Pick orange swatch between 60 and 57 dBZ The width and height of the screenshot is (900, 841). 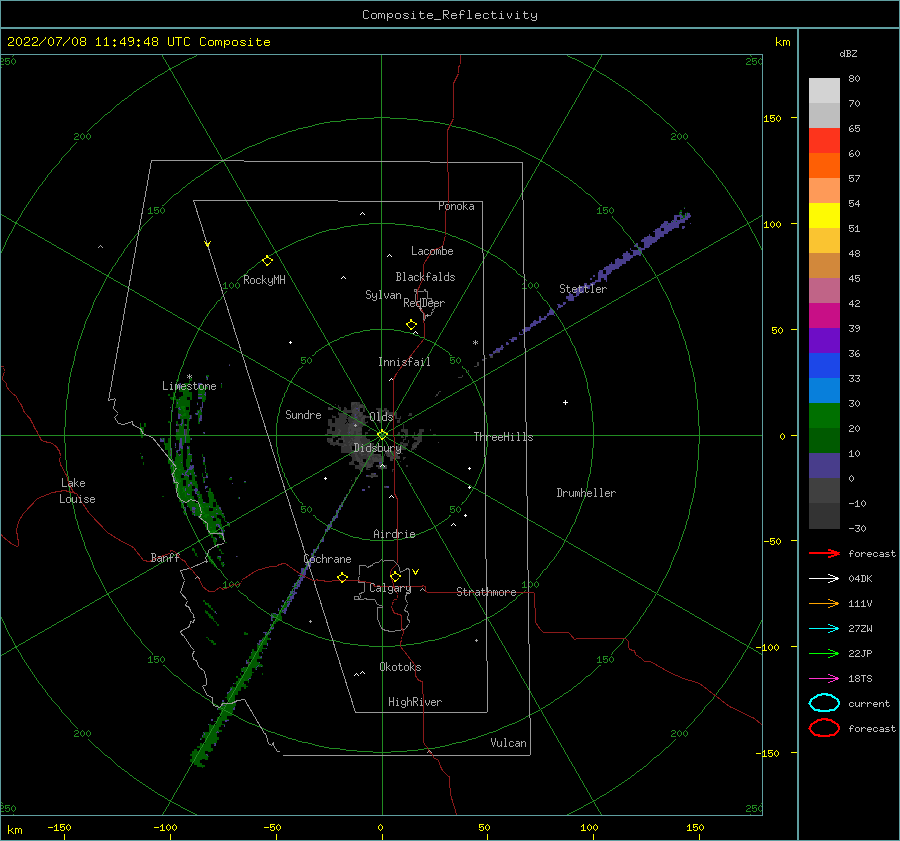click(824, 165)
